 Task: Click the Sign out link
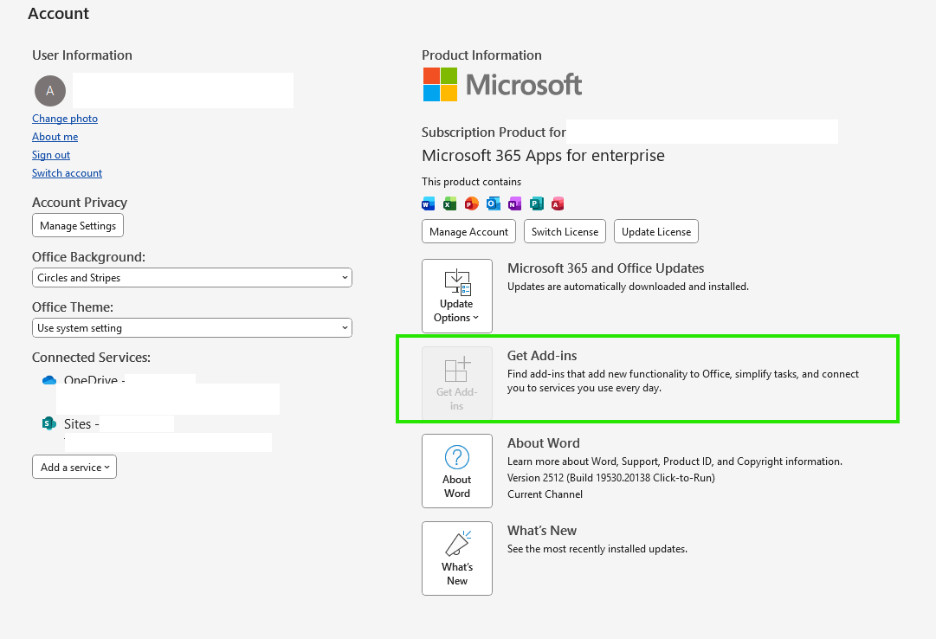point(51,155)
